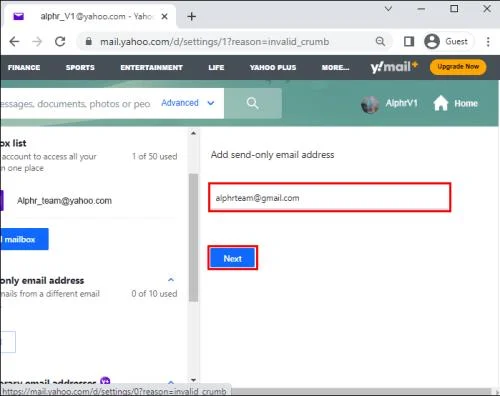Select the alphr_V1@yahoo.com browser tab

point(90,16)
